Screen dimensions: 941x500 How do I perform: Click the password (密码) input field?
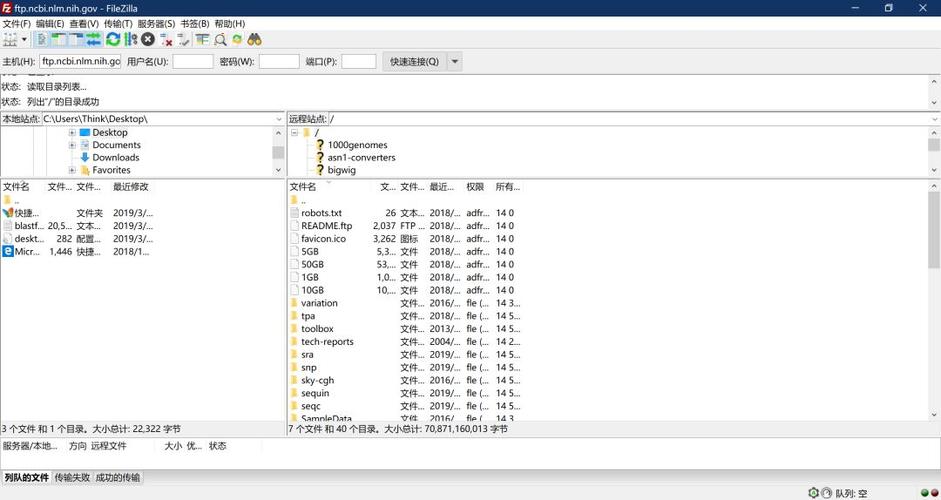click(x=279, y=61)
